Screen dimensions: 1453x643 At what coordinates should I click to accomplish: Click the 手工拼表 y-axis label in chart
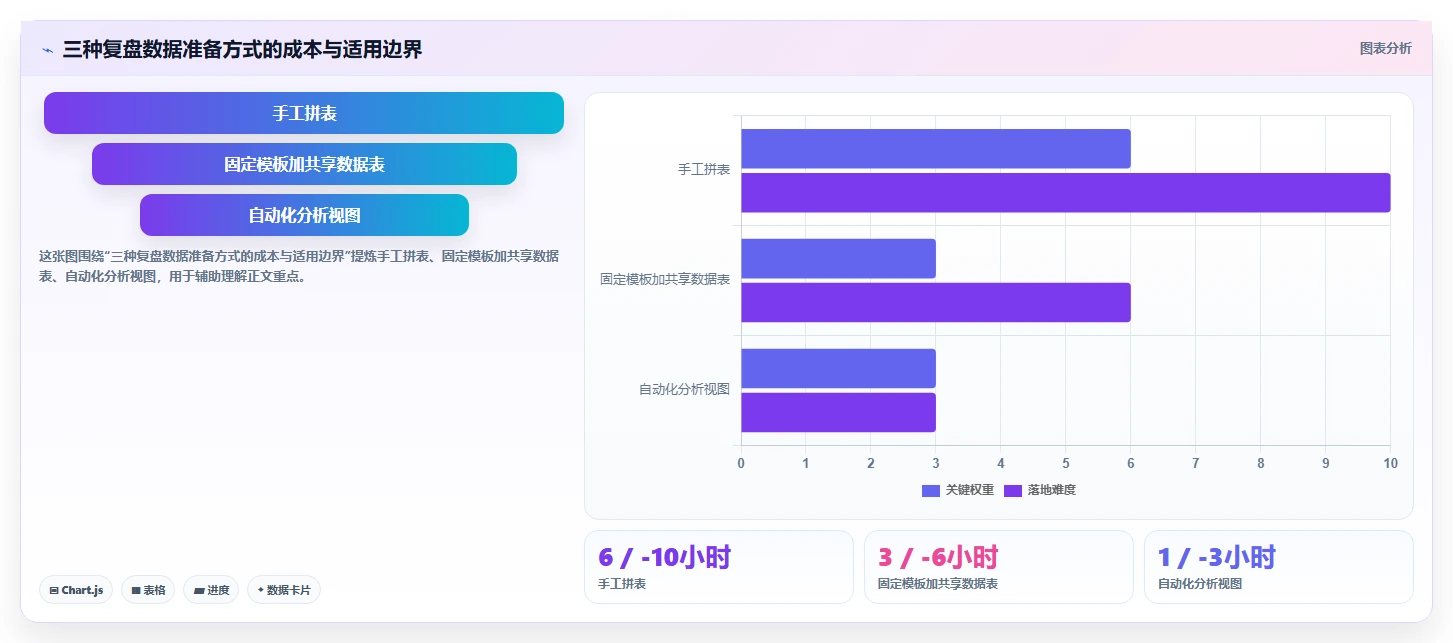pyautogui.click(x=704, y=170)
